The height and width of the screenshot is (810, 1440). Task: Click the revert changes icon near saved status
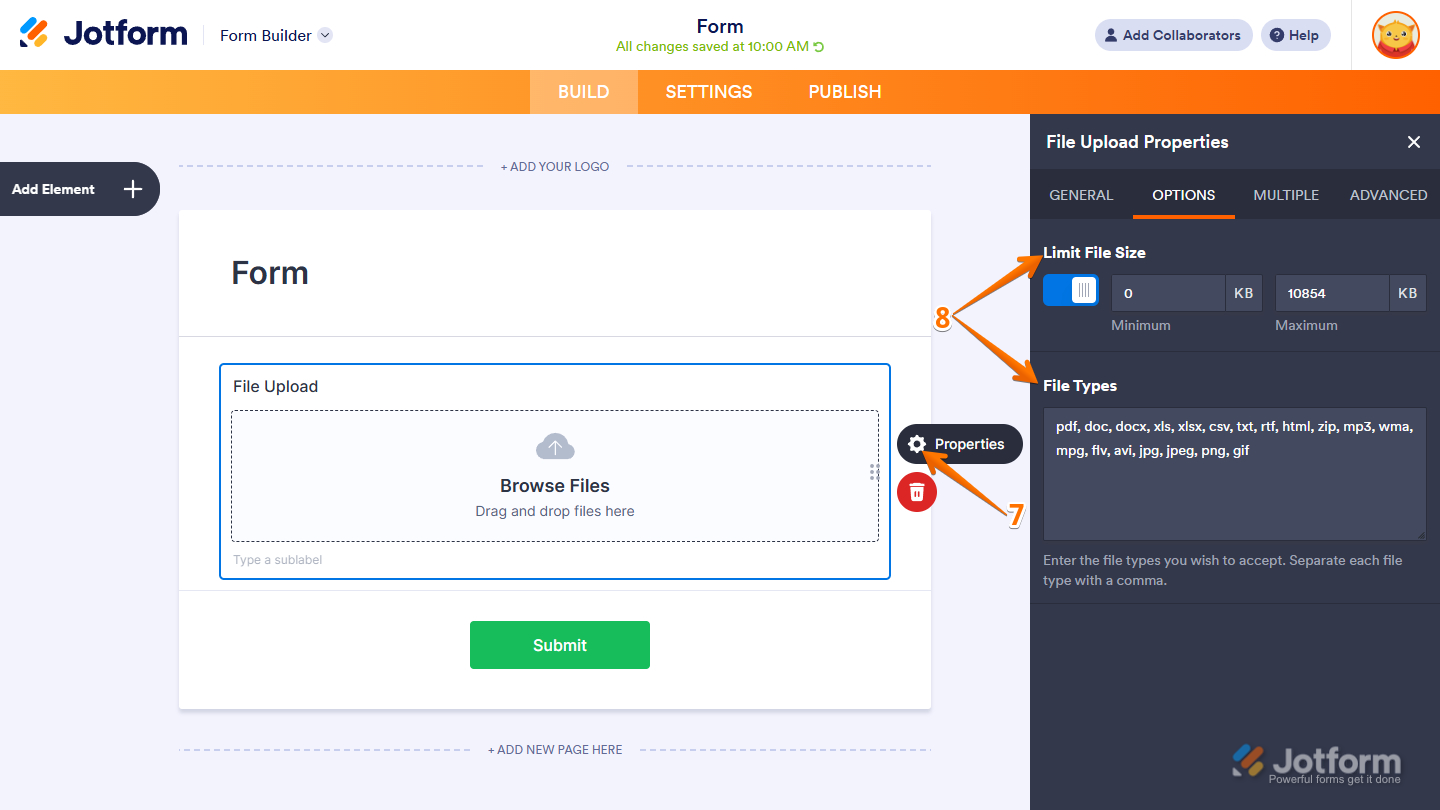819,47
